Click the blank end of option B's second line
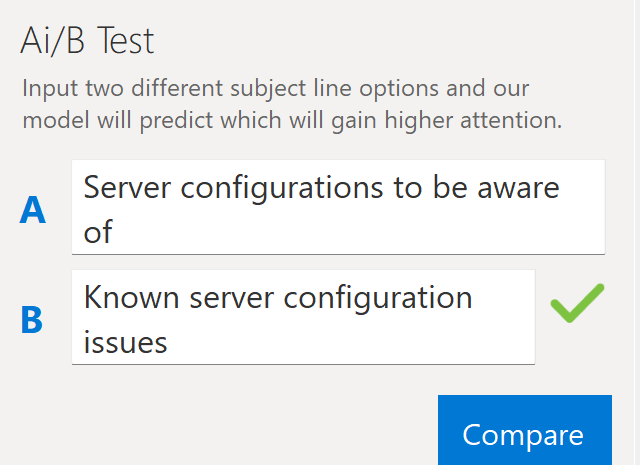 click(x=400, y=342)
